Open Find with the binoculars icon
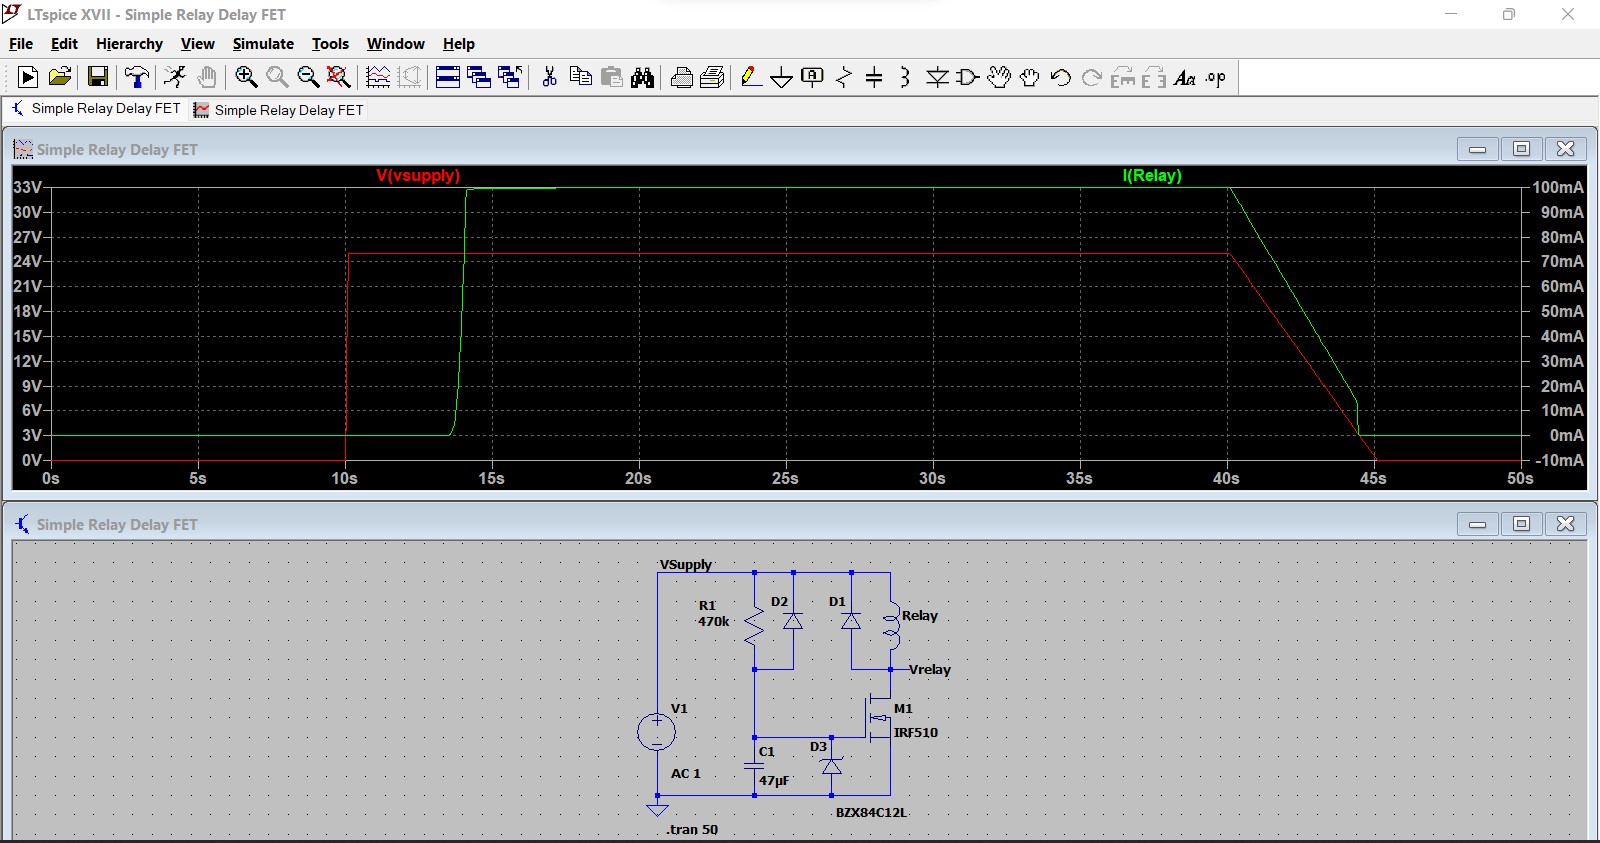 pos(643,77)
